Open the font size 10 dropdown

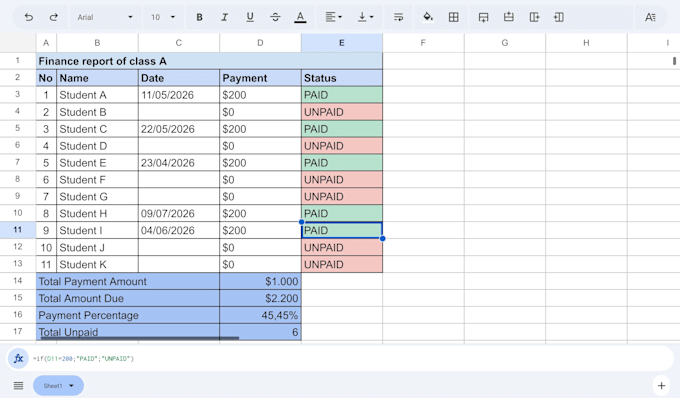[x=163, y=17]
